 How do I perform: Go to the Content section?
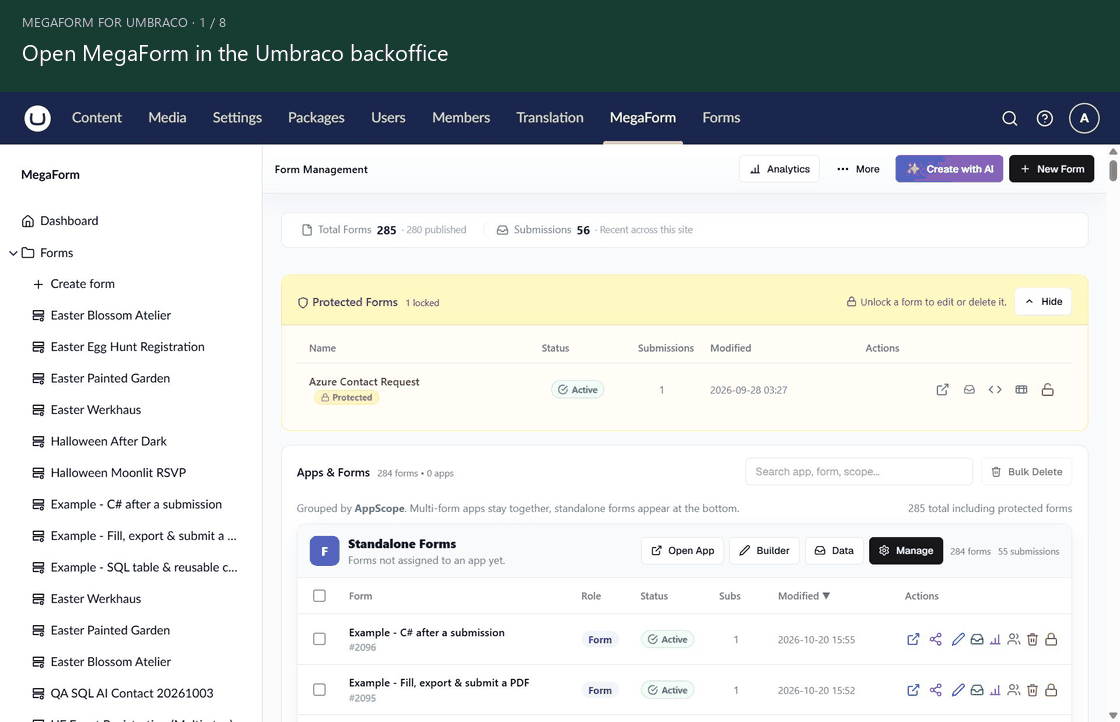(96, 118)
